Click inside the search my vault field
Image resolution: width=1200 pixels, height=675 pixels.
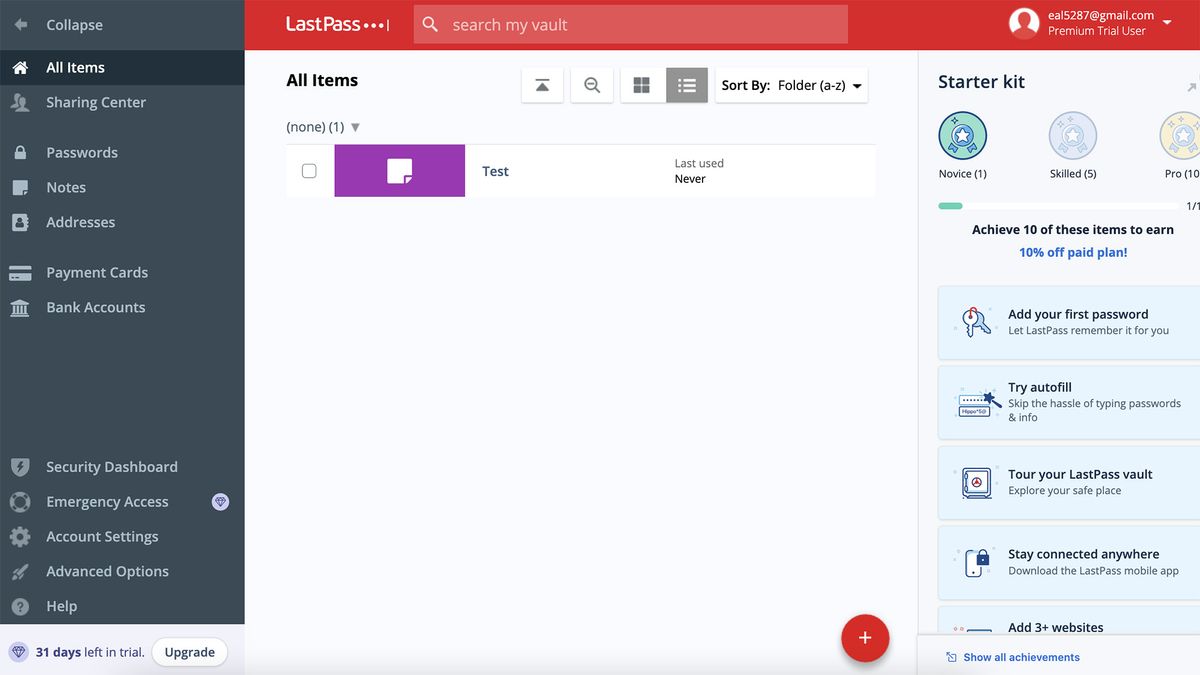point(630,24)
